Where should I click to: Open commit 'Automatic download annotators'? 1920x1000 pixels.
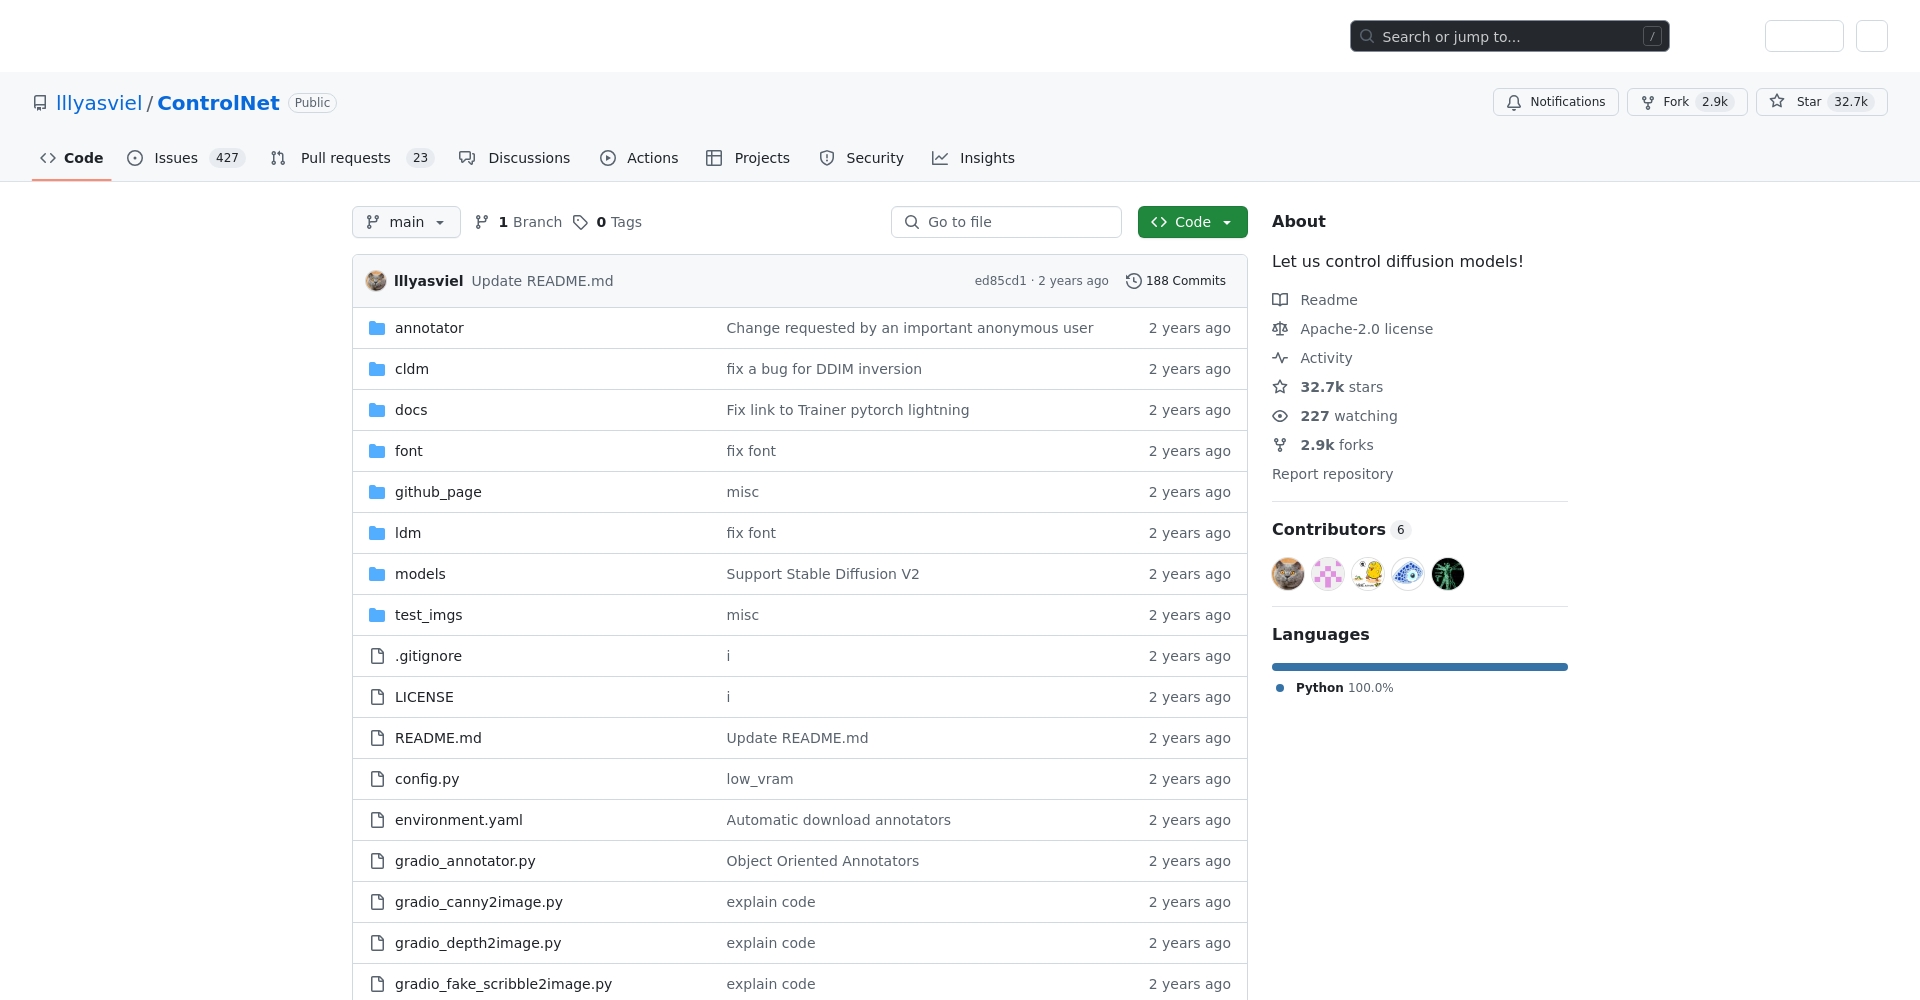pyautogui.click(x=839, y=820)
